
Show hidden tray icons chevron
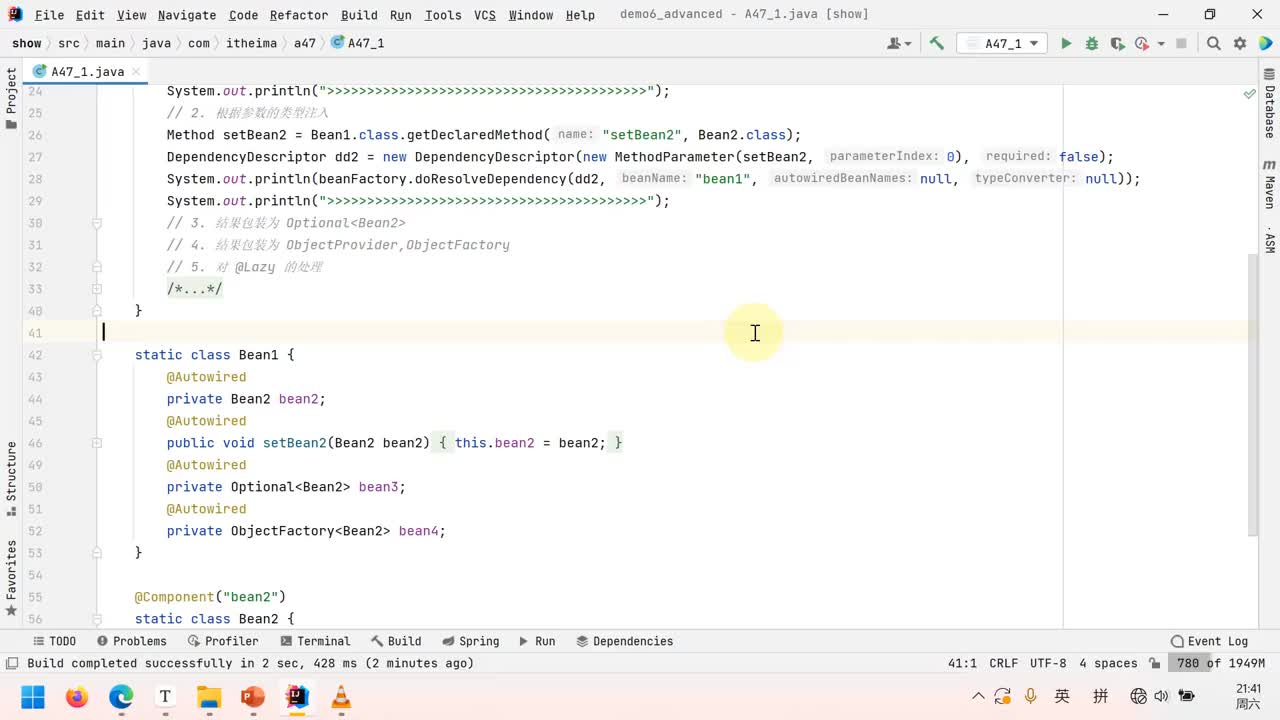tap(978, 696)
